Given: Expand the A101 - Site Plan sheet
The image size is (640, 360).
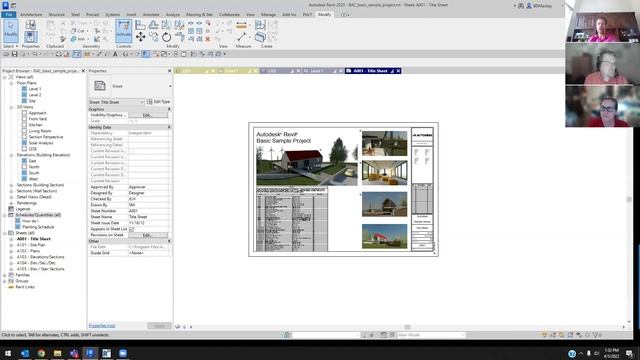Looking at the screenshot, I should [x=11, y=245].
